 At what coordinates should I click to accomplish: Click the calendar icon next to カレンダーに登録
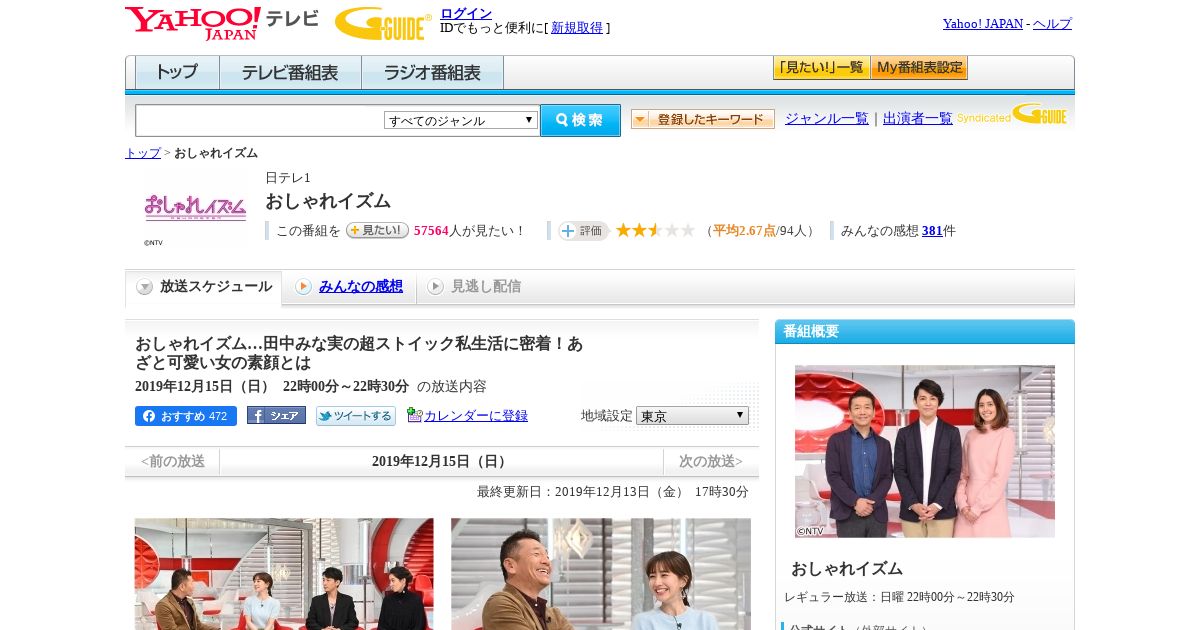click(415, 415)
